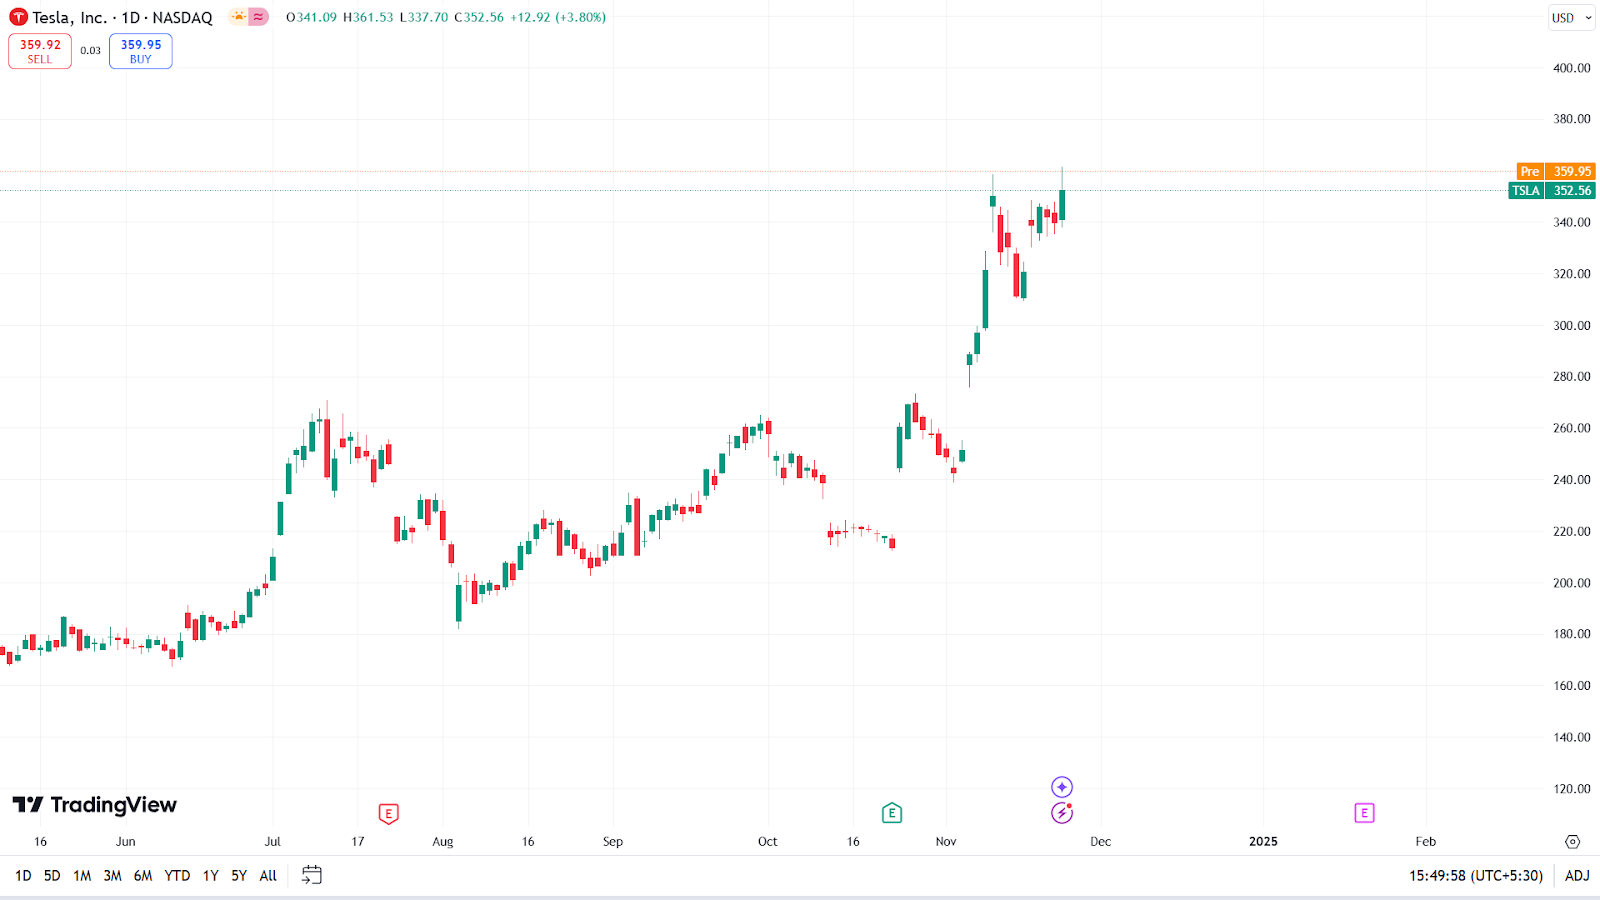The width and height of the screenshot is (1600, 900).
Task: Click the green TSLA 352.56 price label
Action: (1552, 190)
